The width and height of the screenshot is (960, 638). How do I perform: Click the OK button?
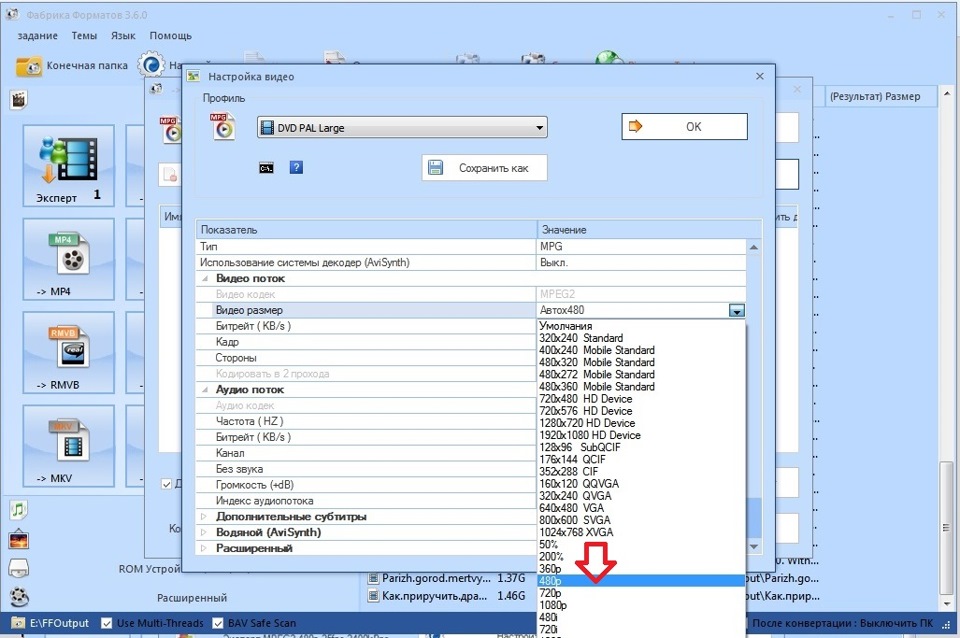(684, 126)
